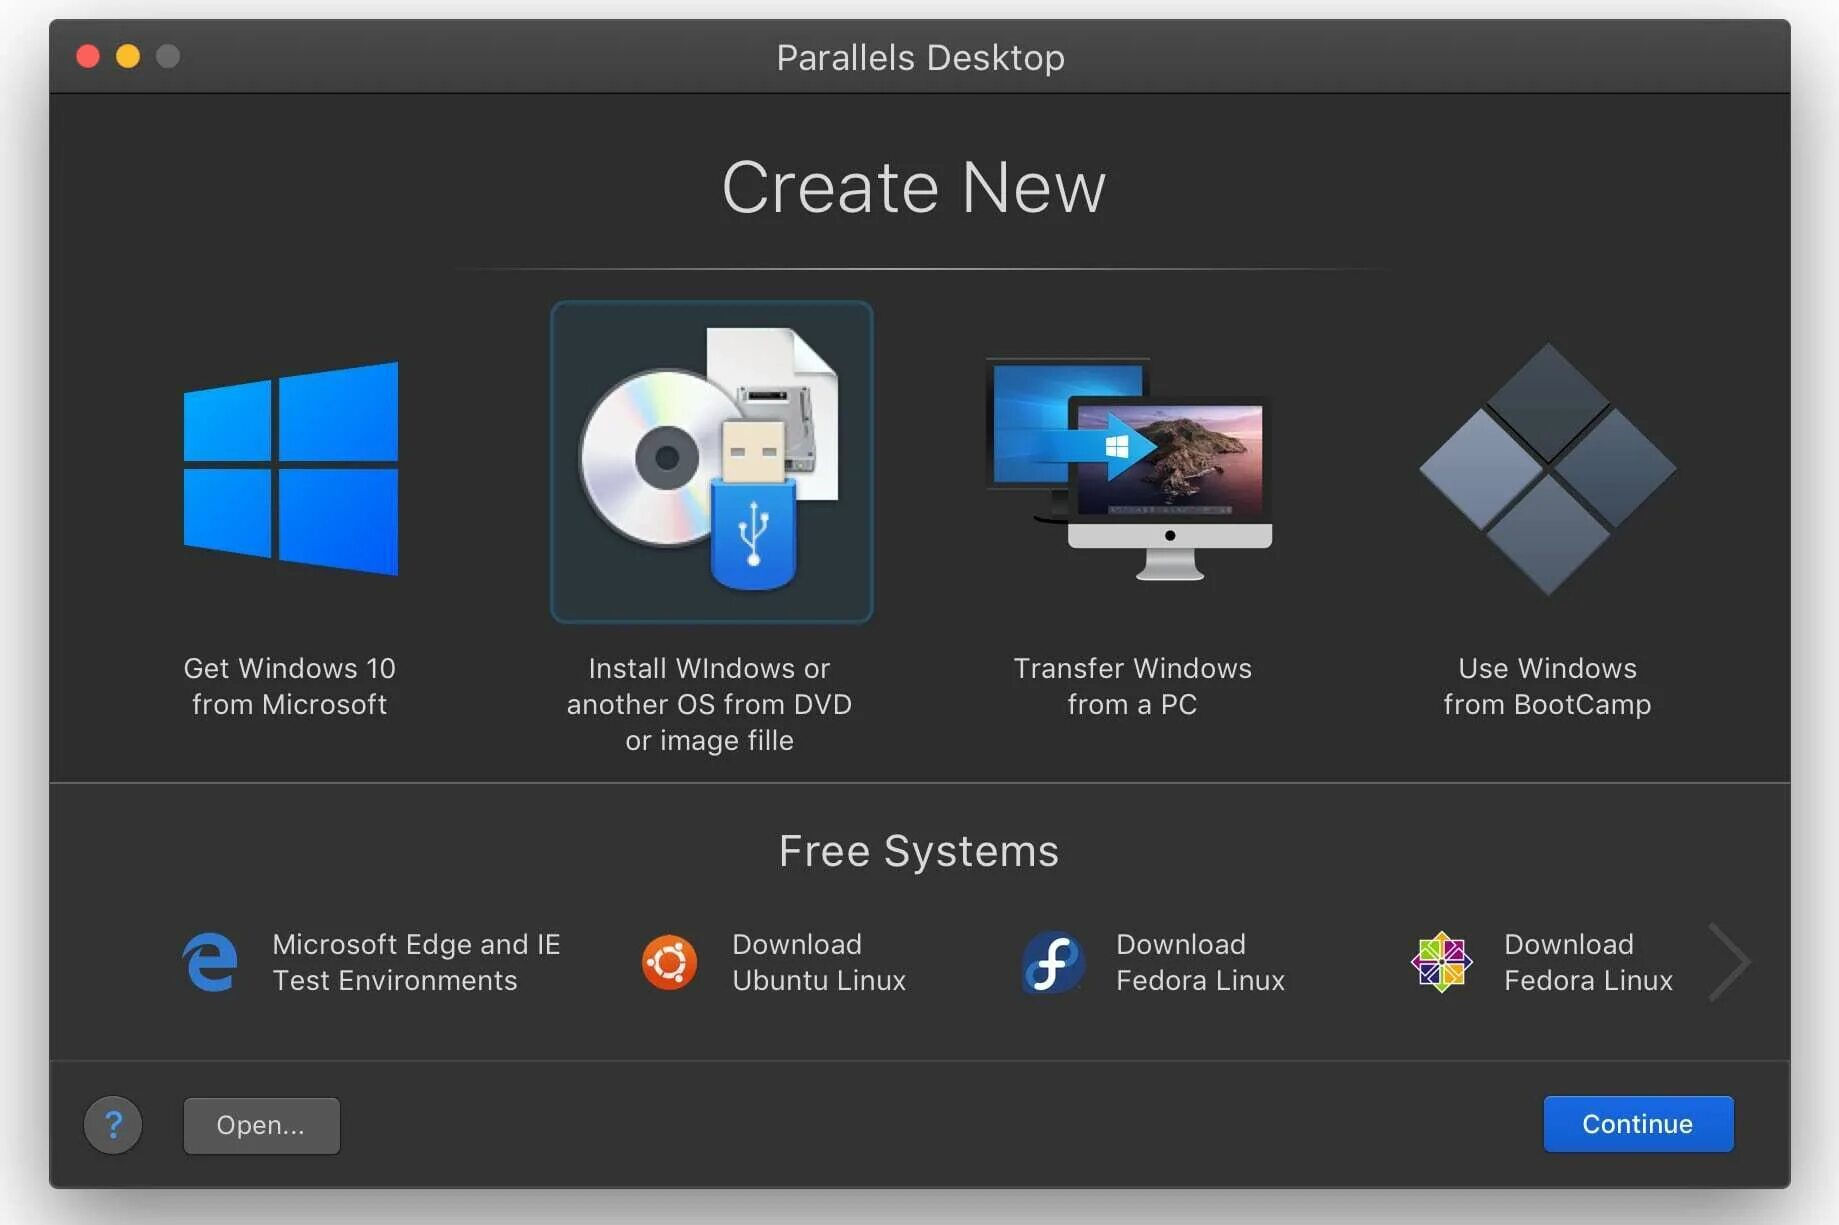1839x1225 pixels.
Task: Click the 'Create New' heading
Action: (914, 187)
